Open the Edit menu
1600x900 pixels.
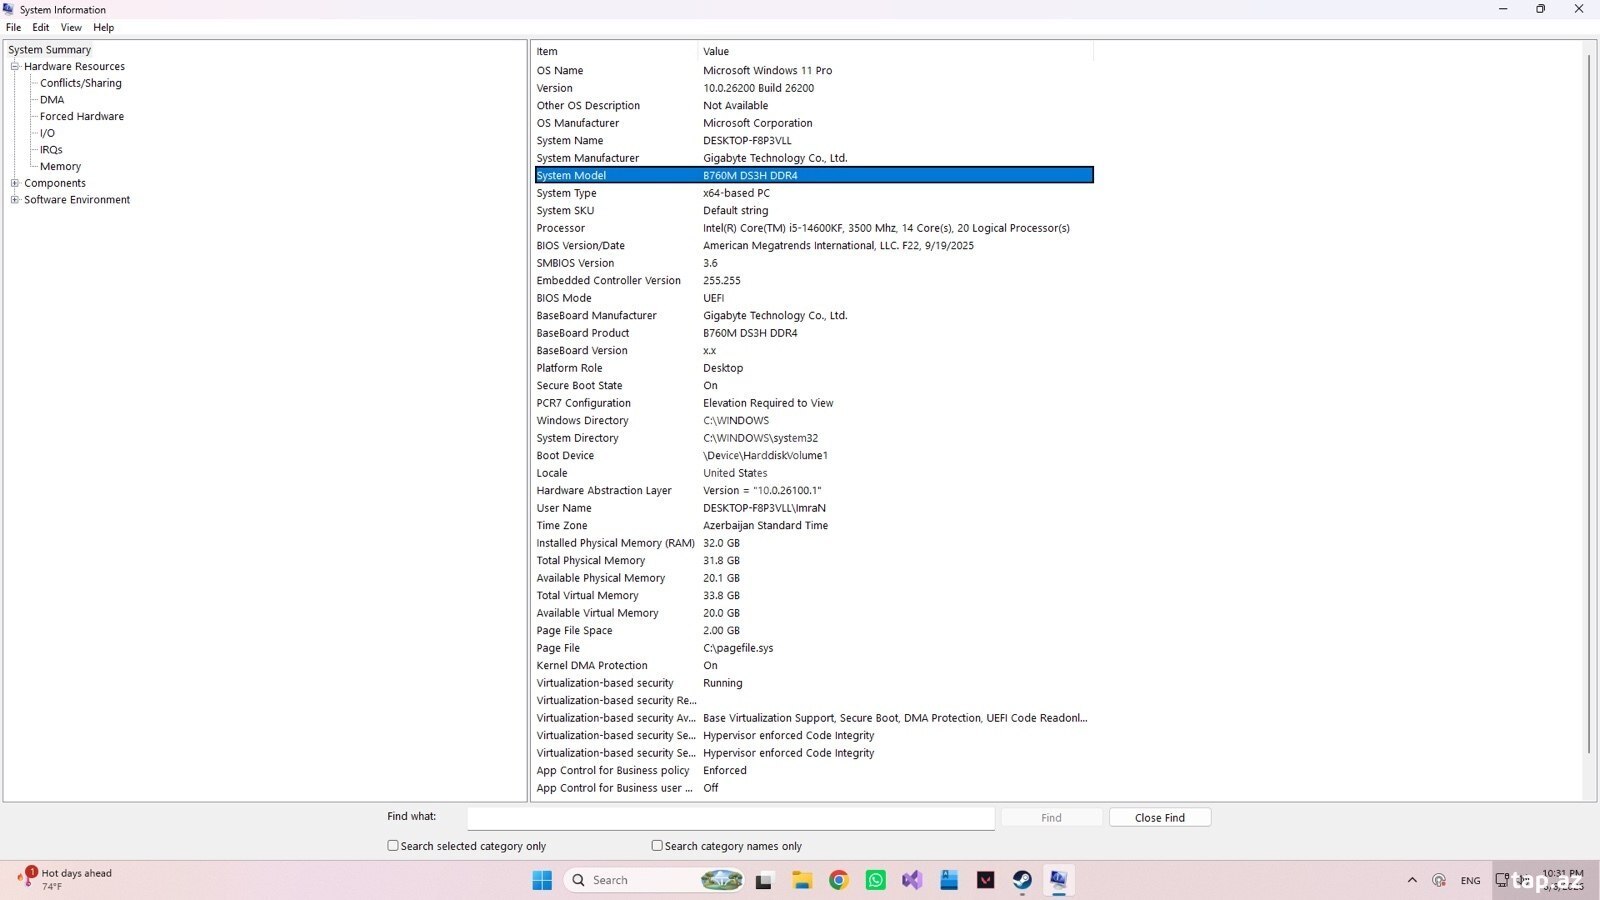[x=40, y=27]
